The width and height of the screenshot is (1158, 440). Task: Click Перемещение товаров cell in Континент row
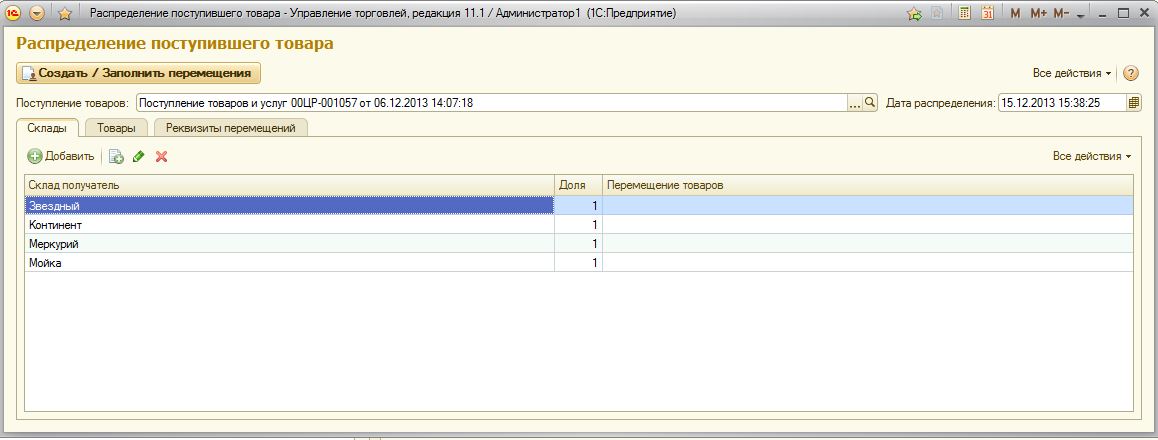(x=868, y=224)
